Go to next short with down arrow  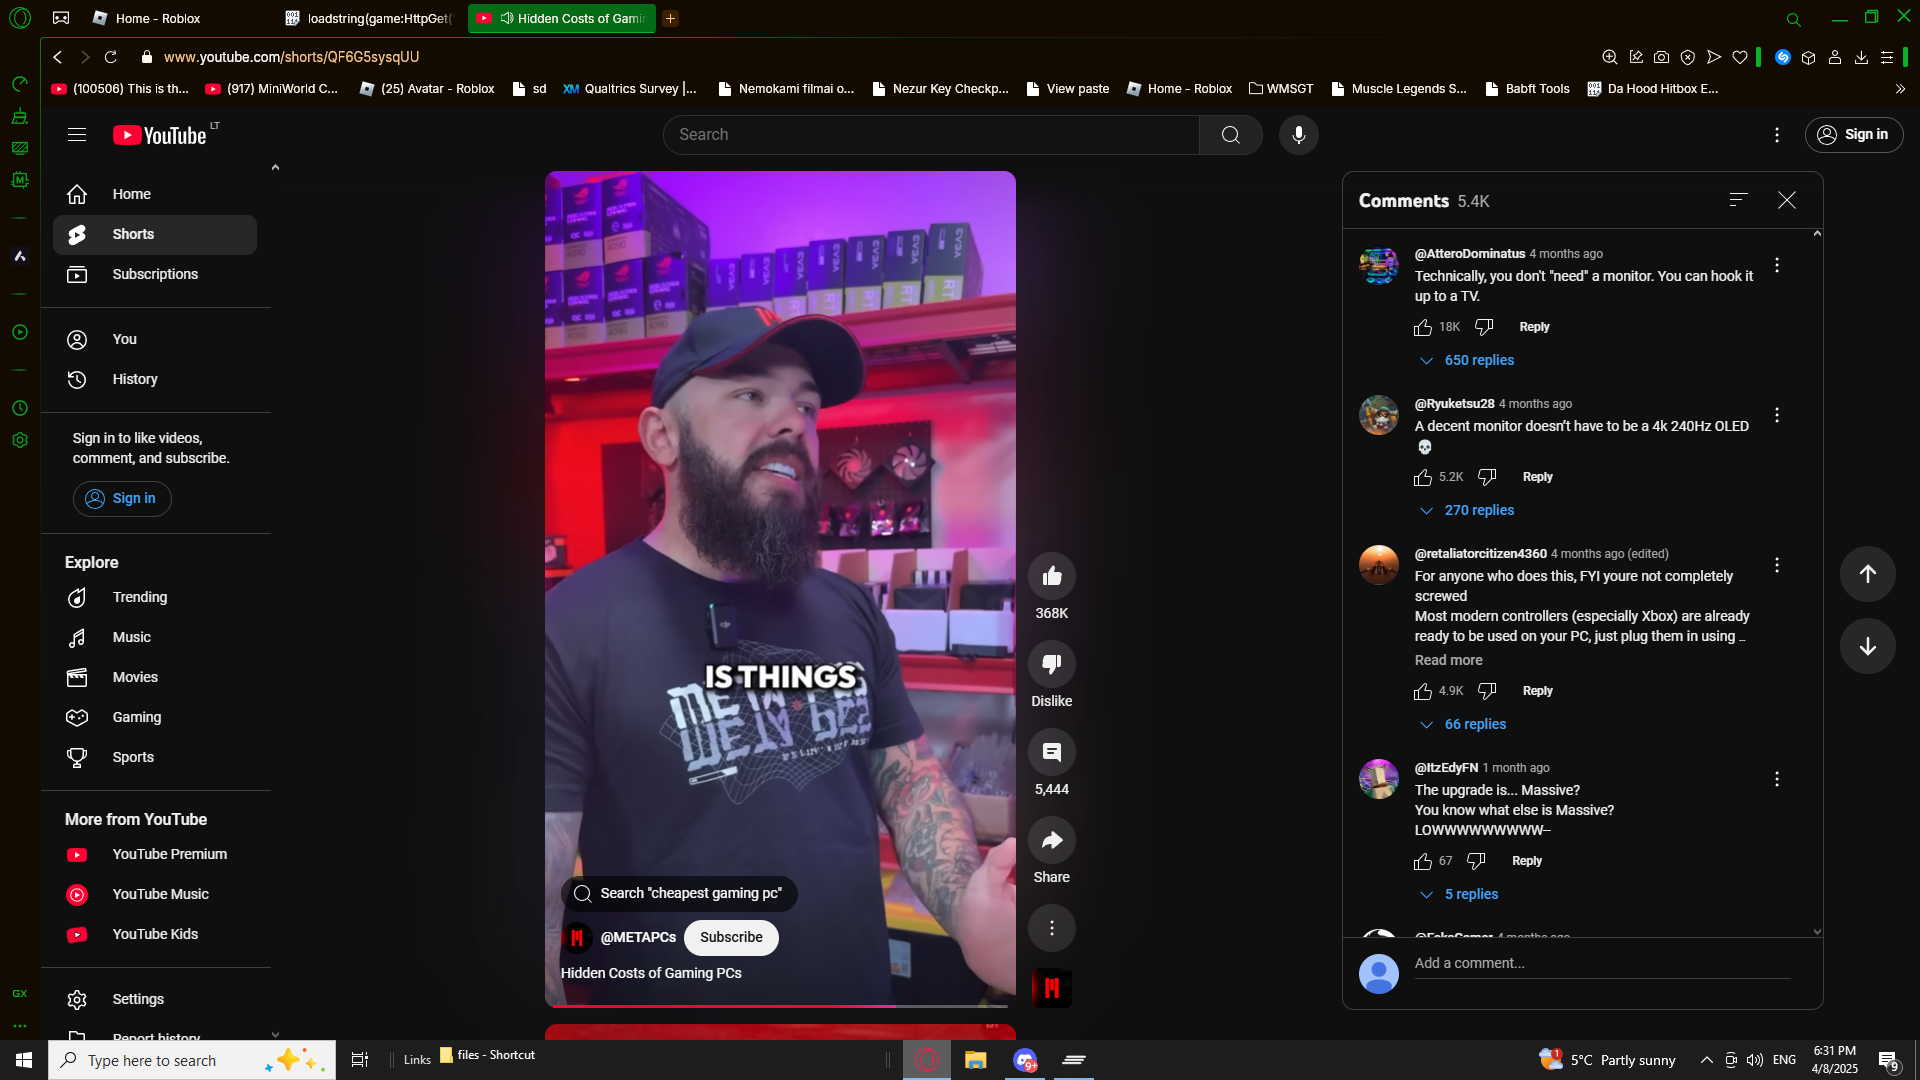(x=1867, y=646)
